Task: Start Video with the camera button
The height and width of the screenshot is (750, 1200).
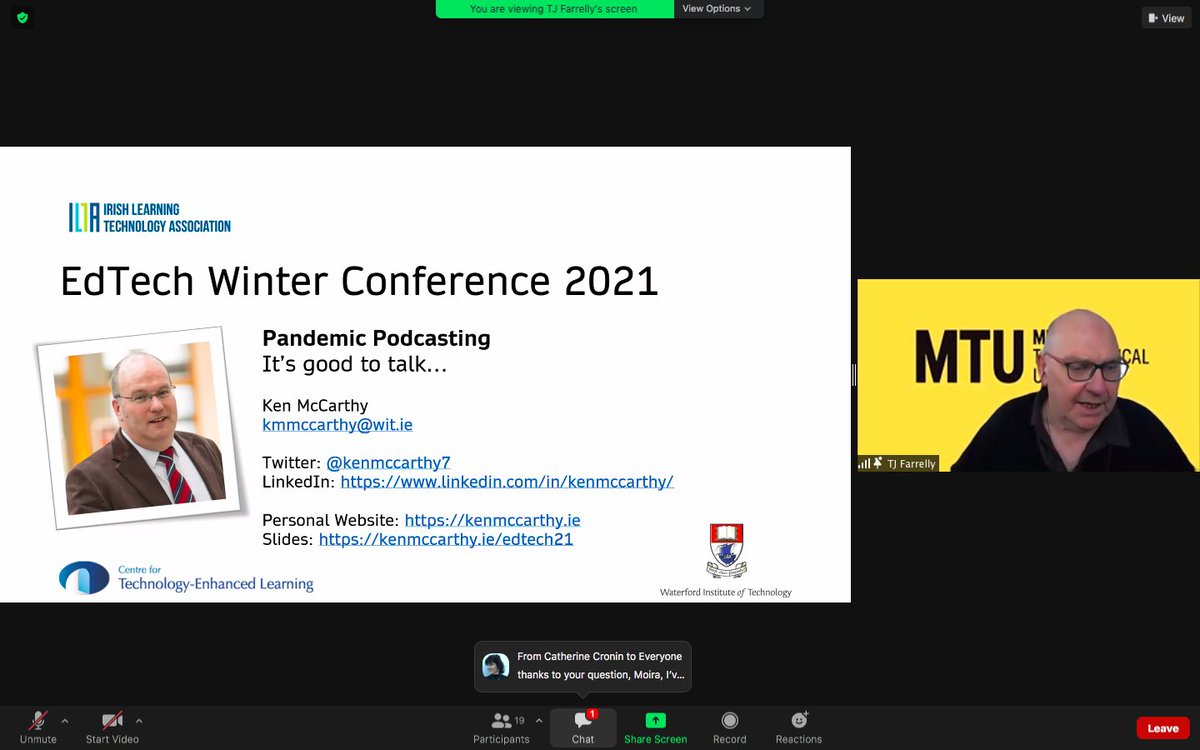Action: 112,727
